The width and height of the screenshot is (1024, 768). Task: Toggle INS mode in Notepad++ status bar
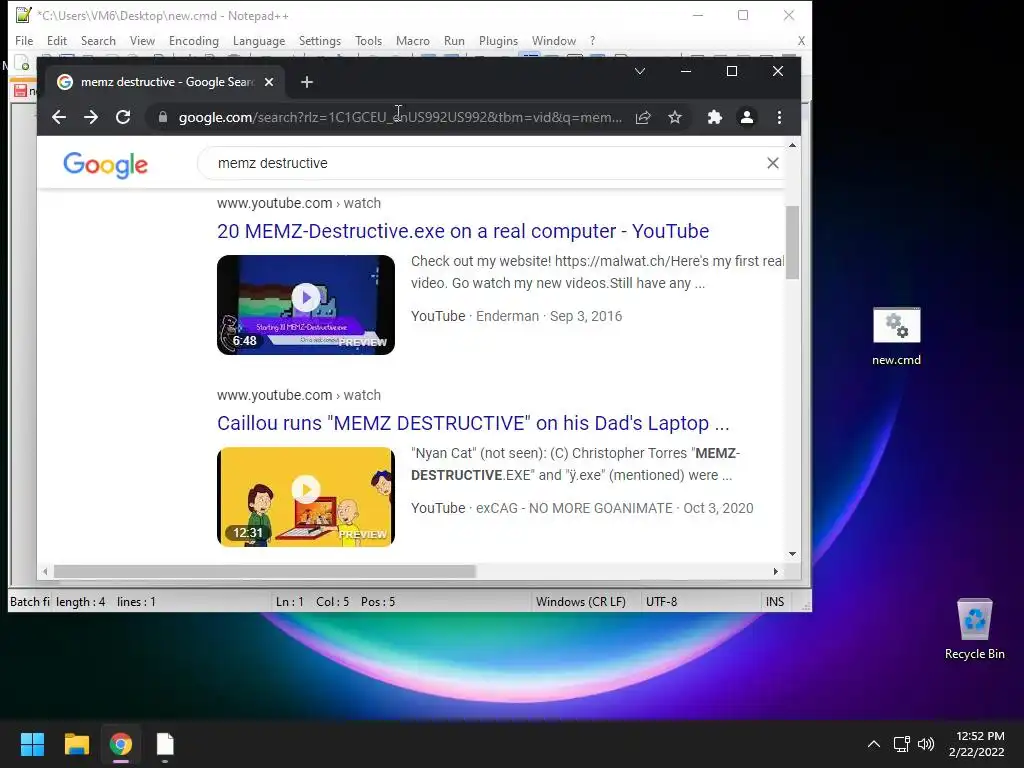click(x=775, y=601)
